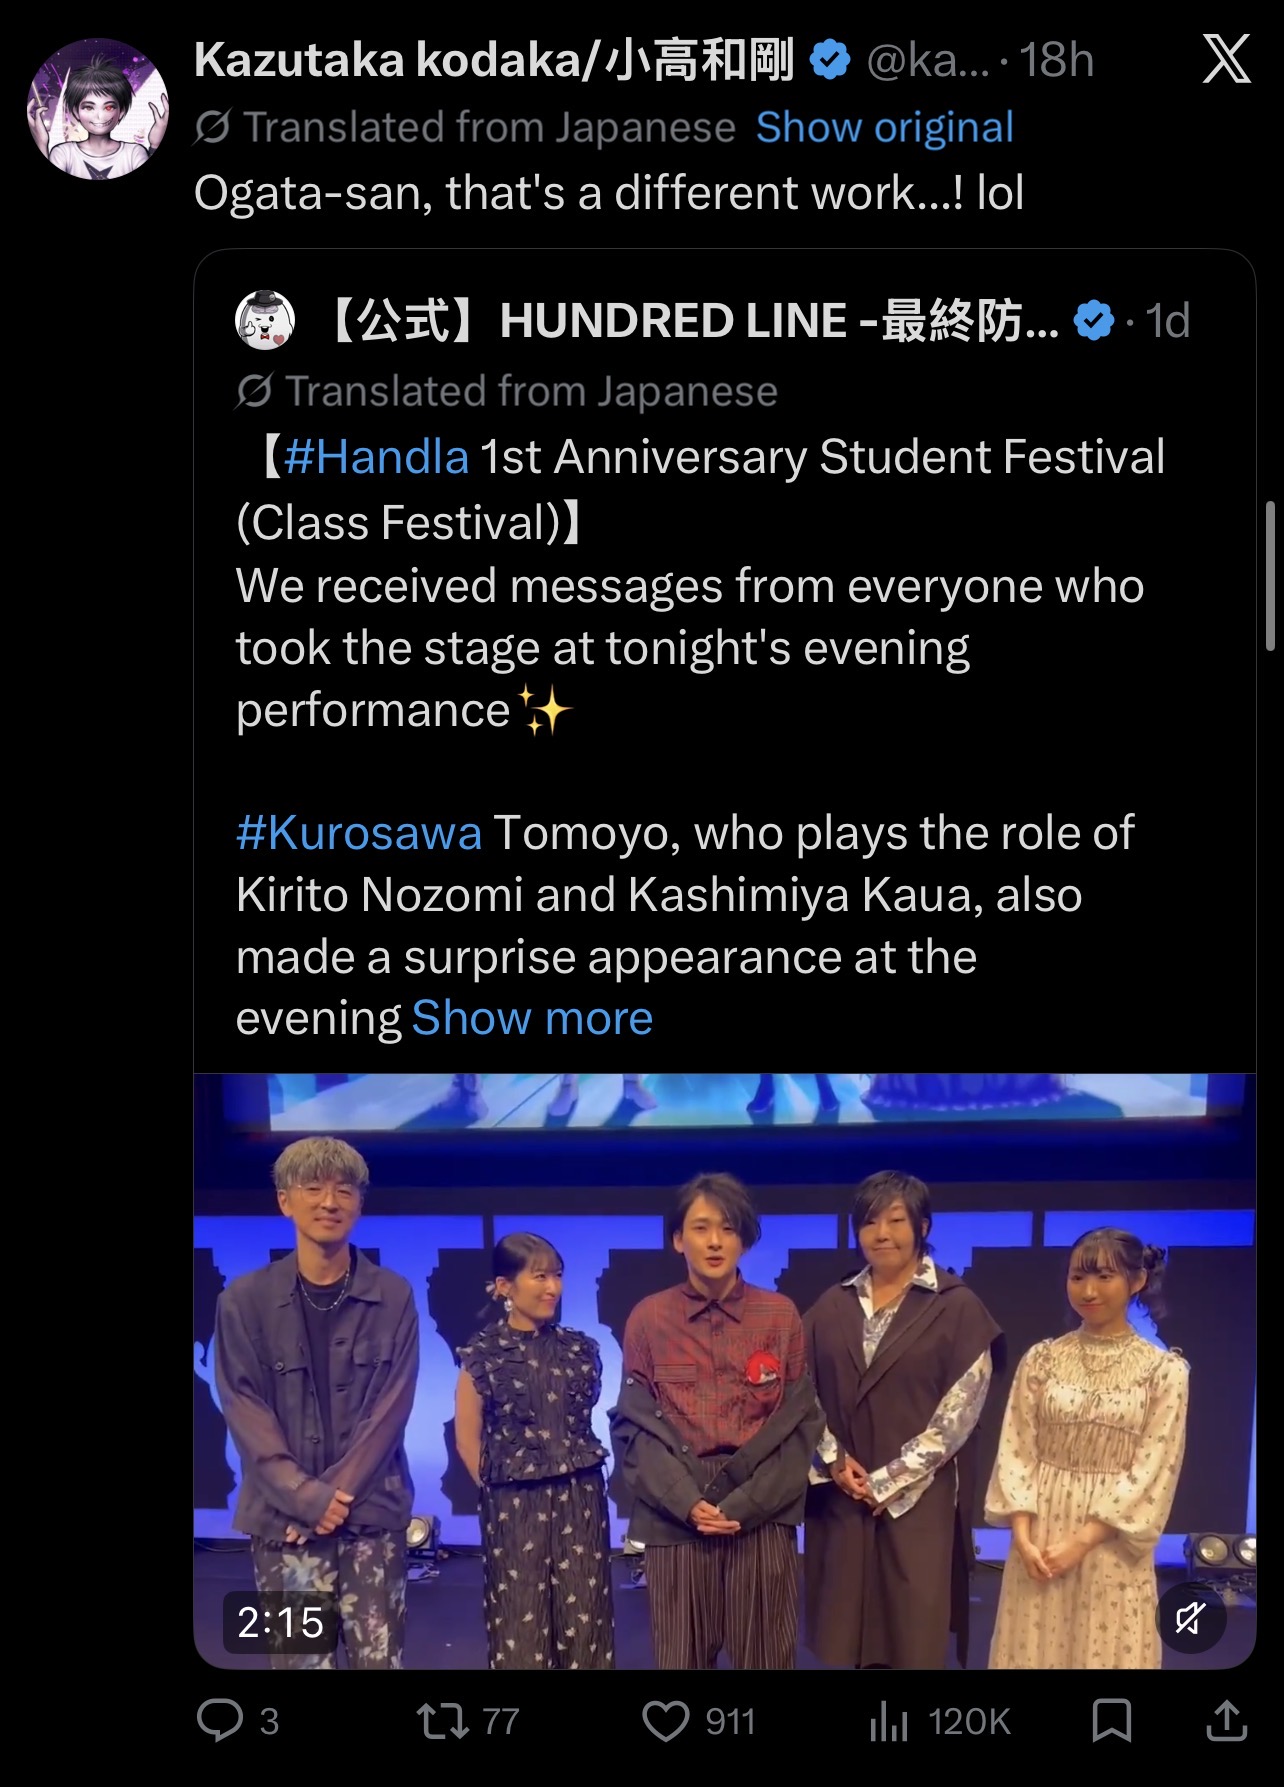Open the #Kurosawa hashtag
This screenshot has width=1284, height=1787.
[359, 833]
